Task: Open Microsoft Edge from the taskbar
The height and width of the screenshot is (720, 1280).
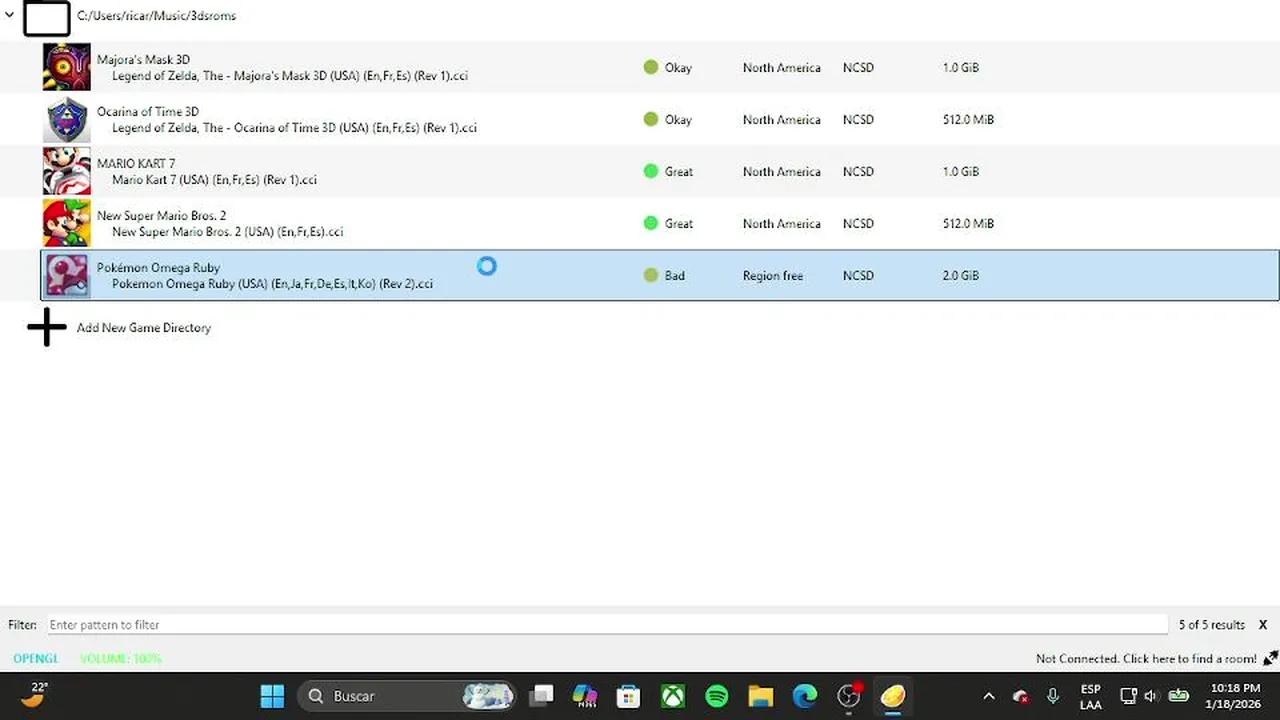Action: click(x=805, y=696)
